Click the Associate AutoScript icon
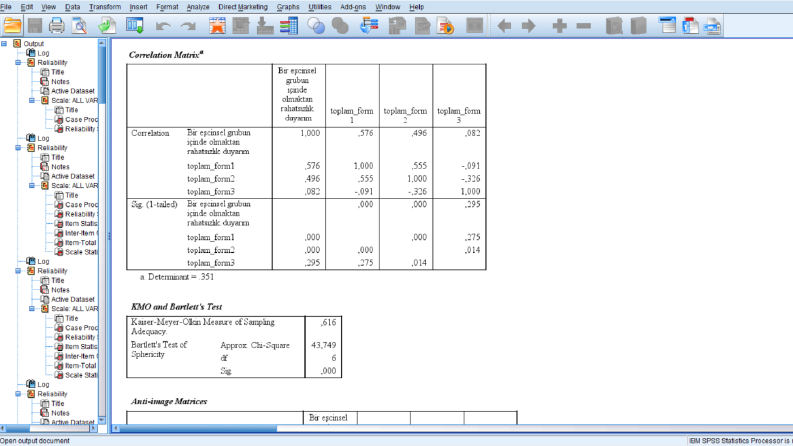This screenshot has height=446, width=793. coord(398,26)
